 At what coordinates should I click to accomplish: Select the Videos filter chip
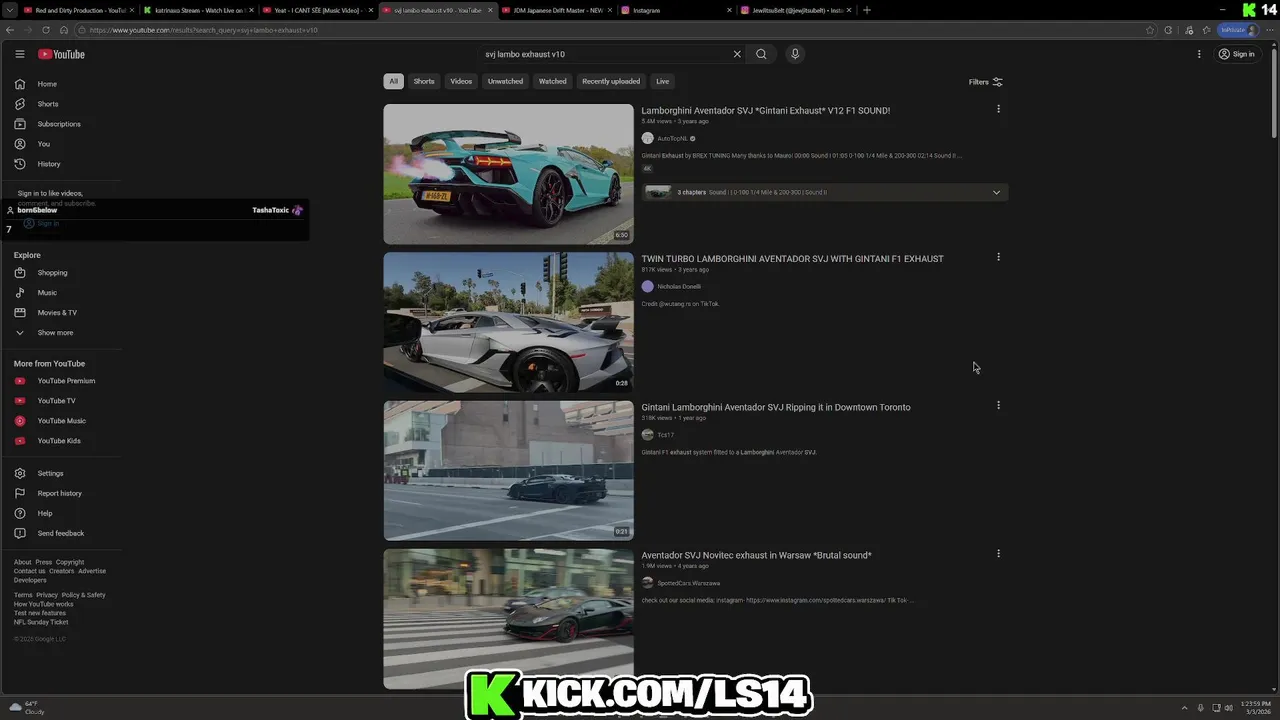(461, 81)
